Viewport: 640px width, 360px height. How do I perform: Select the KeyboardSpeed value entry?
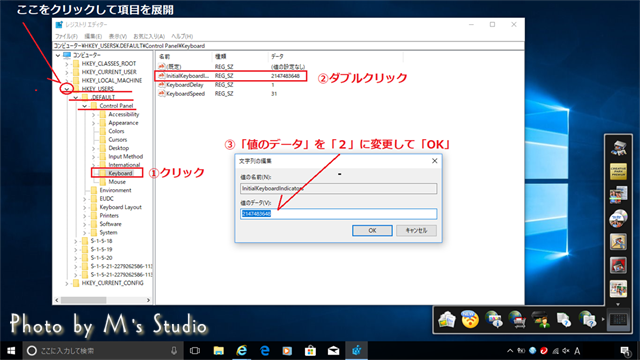[x=182, y=94]
